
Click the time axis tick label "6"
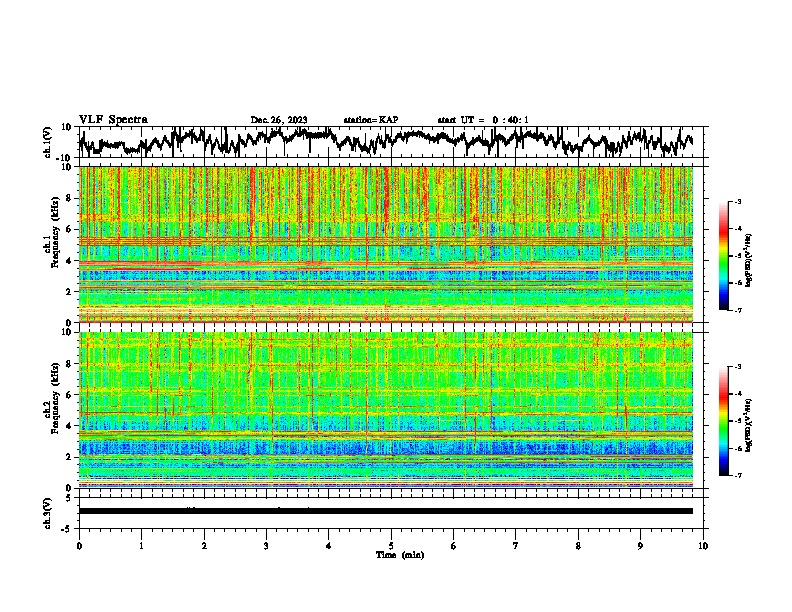coord(454,546)
